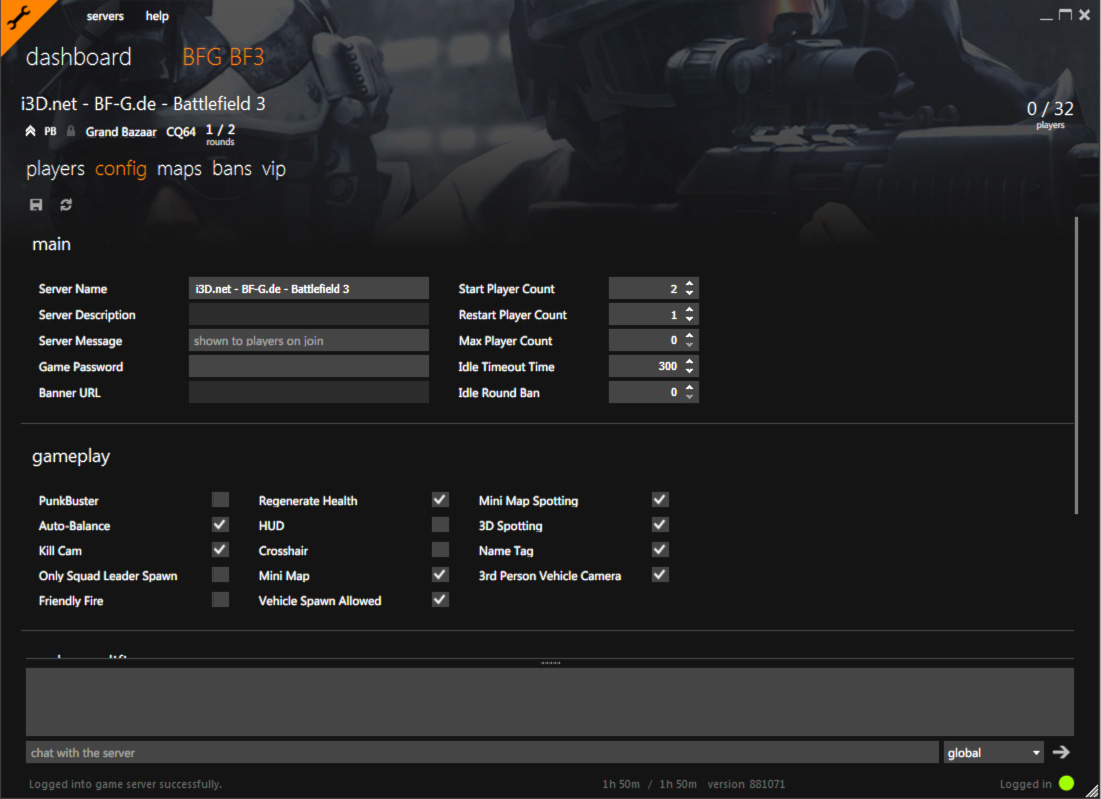Toggle the Mini Map checkbox
The image size is (1101, 799).
(440, 575)
